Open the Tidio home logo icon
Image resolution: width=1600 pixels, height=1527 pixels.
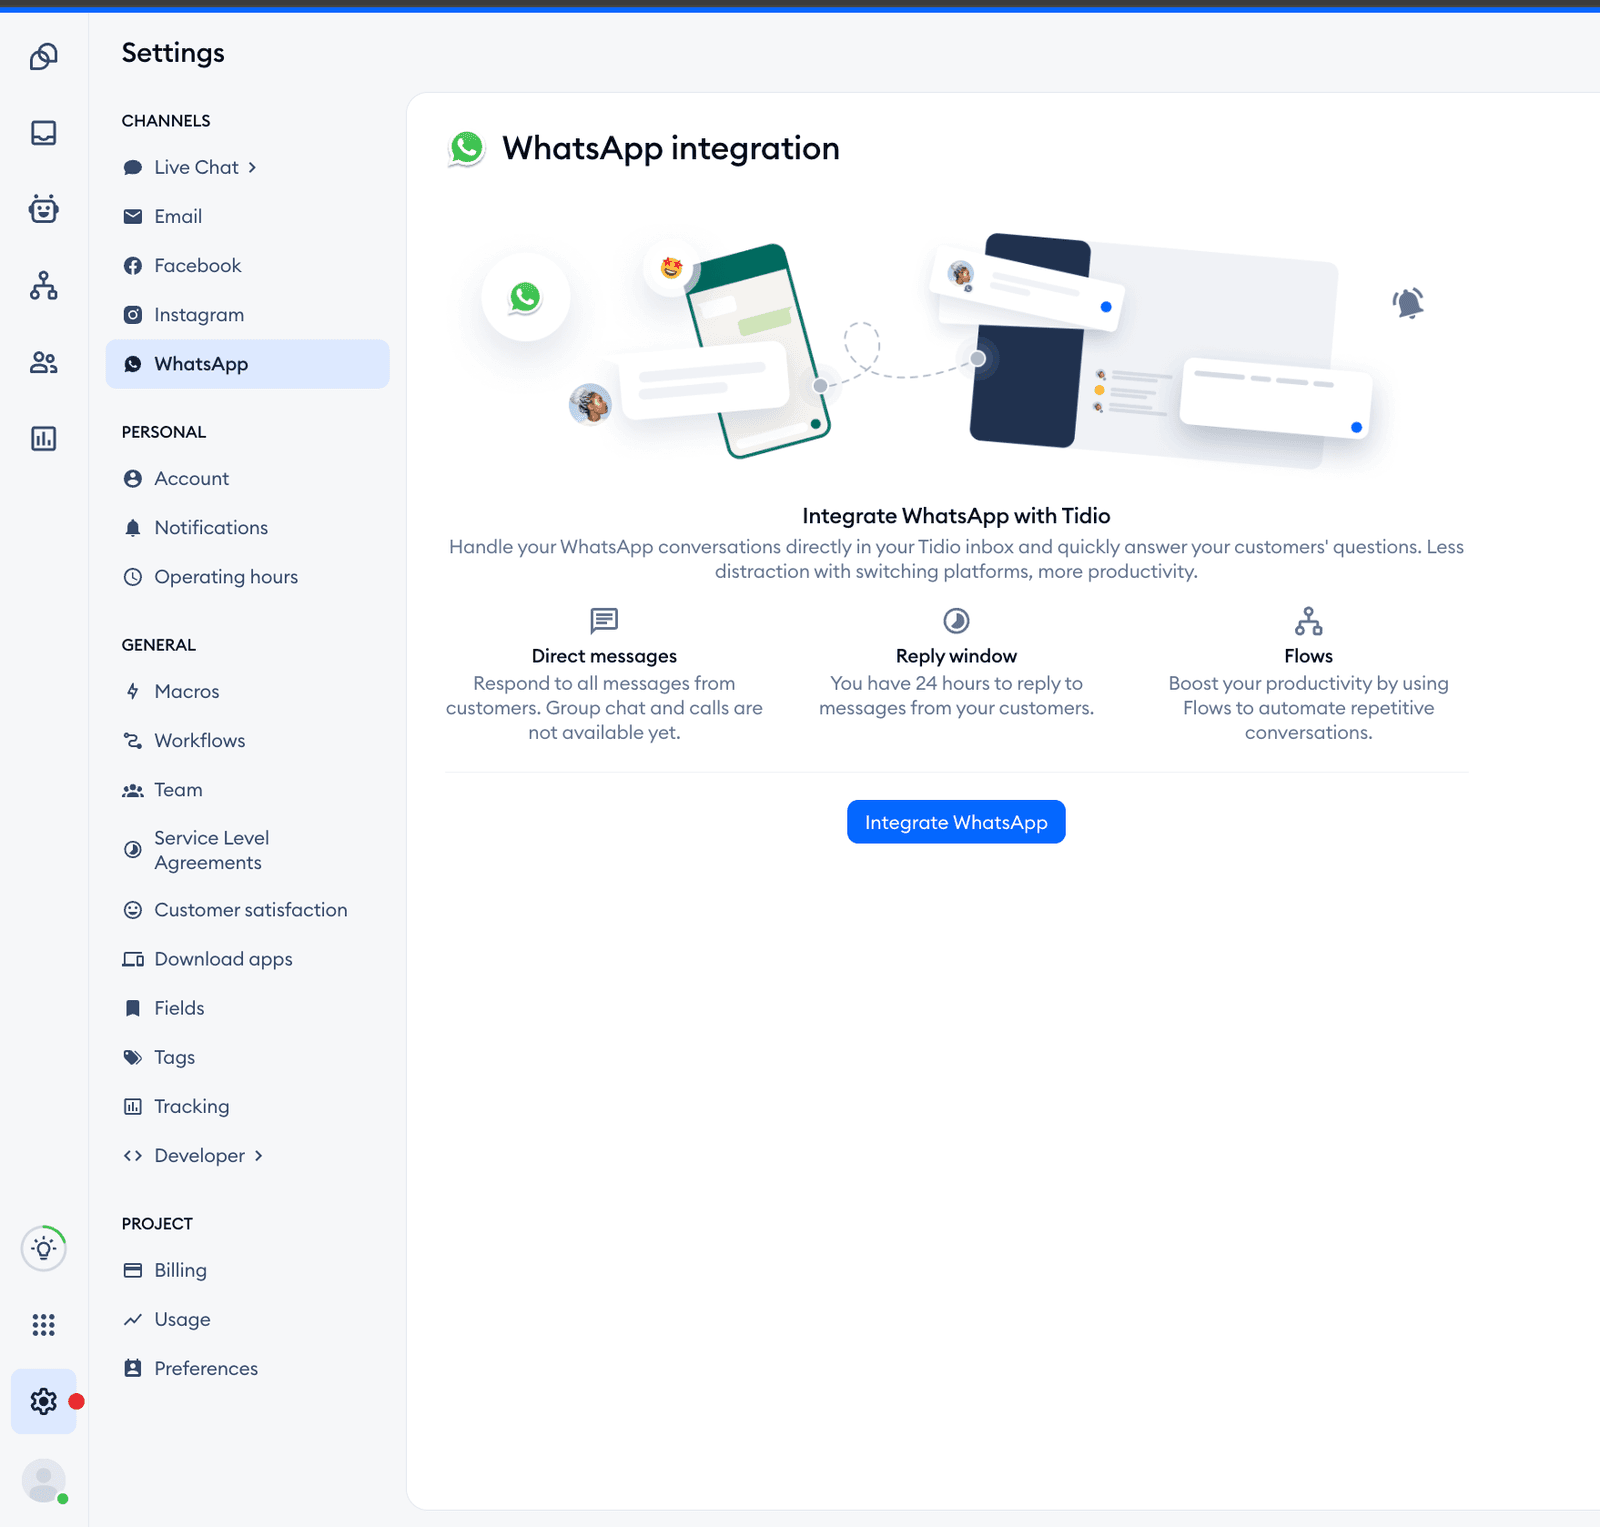coord(43,56)
